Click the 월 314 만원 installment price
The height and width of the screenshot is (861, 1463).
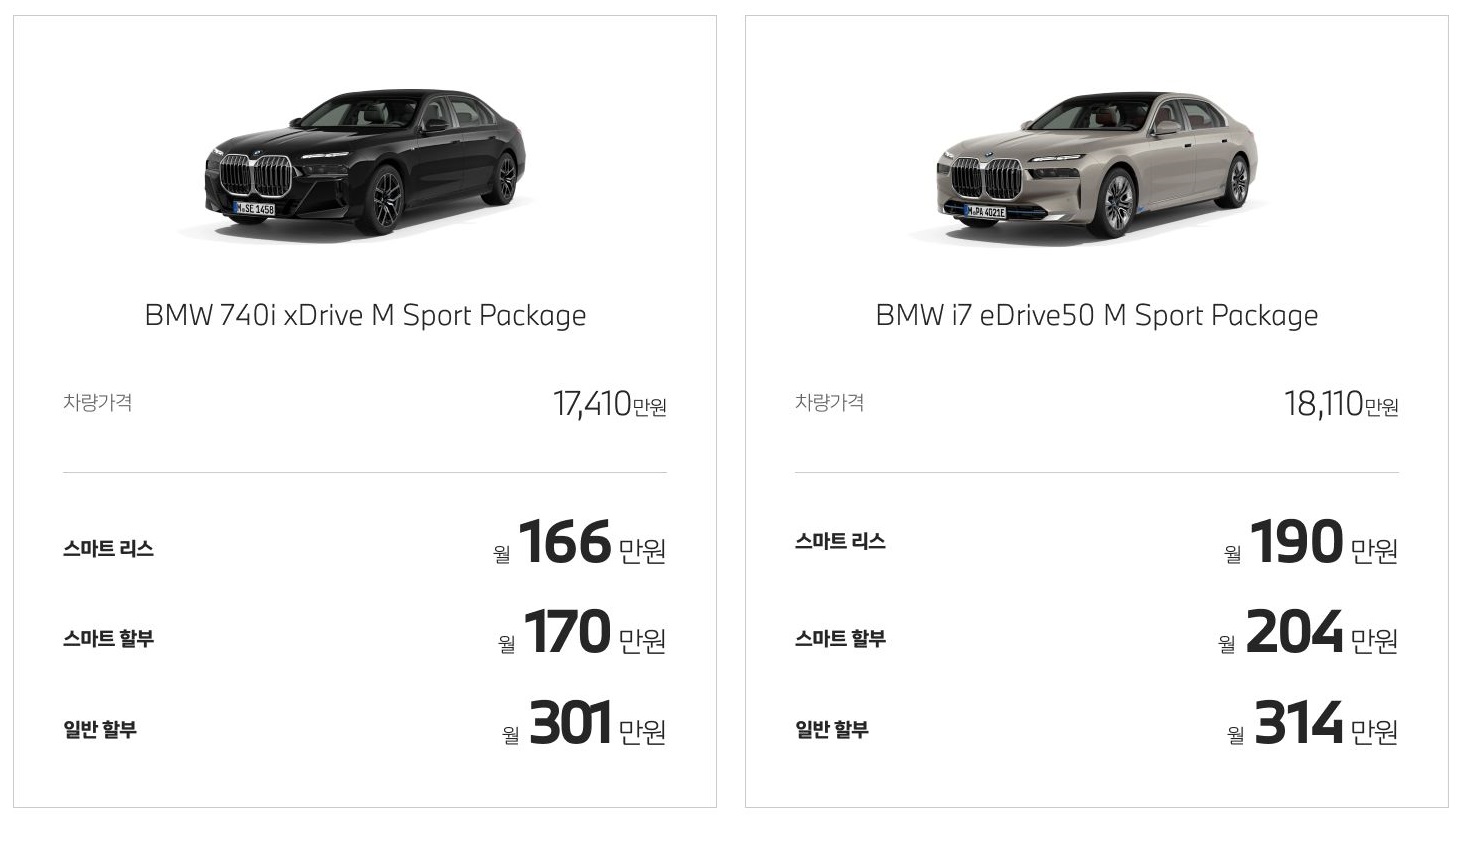pos(1312,724)
